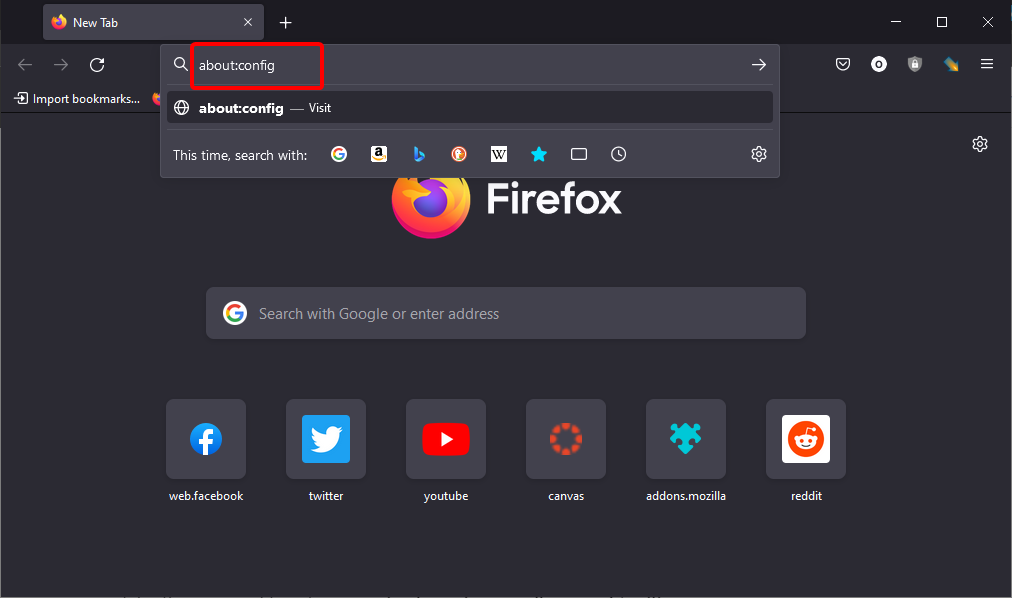The width and height of the screenshot is (1012, 598).
Task: Personalize new tab via gear icon
Action: tap(980, 144)
